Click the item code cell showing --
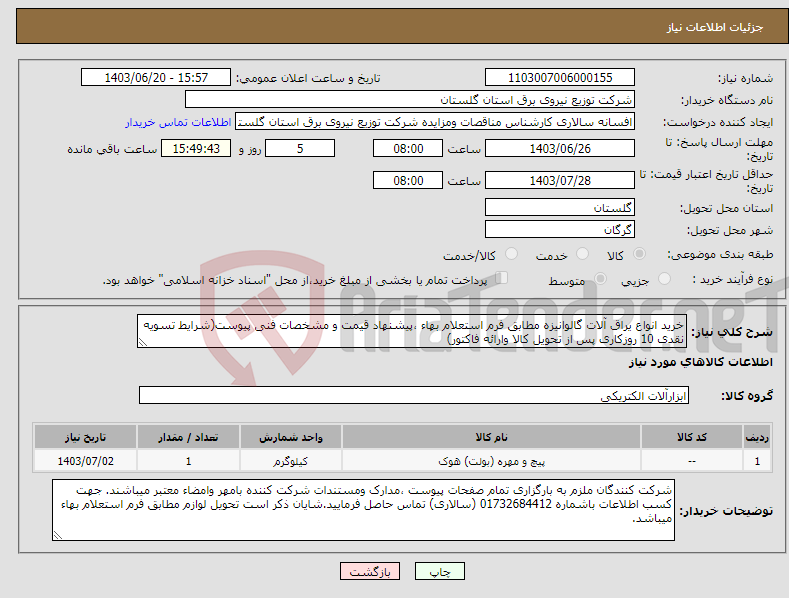This screenshot has width=789, height=598. (x=692, y=461)
